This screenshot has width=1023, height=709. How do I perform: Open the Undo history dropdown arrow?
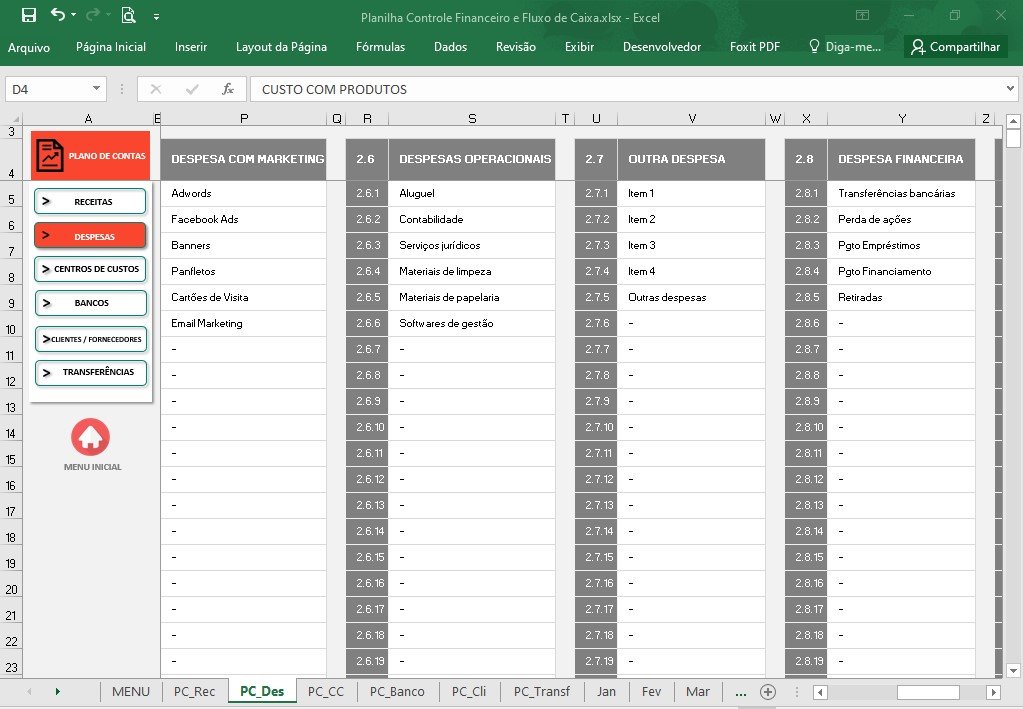(x=73, y=15)
